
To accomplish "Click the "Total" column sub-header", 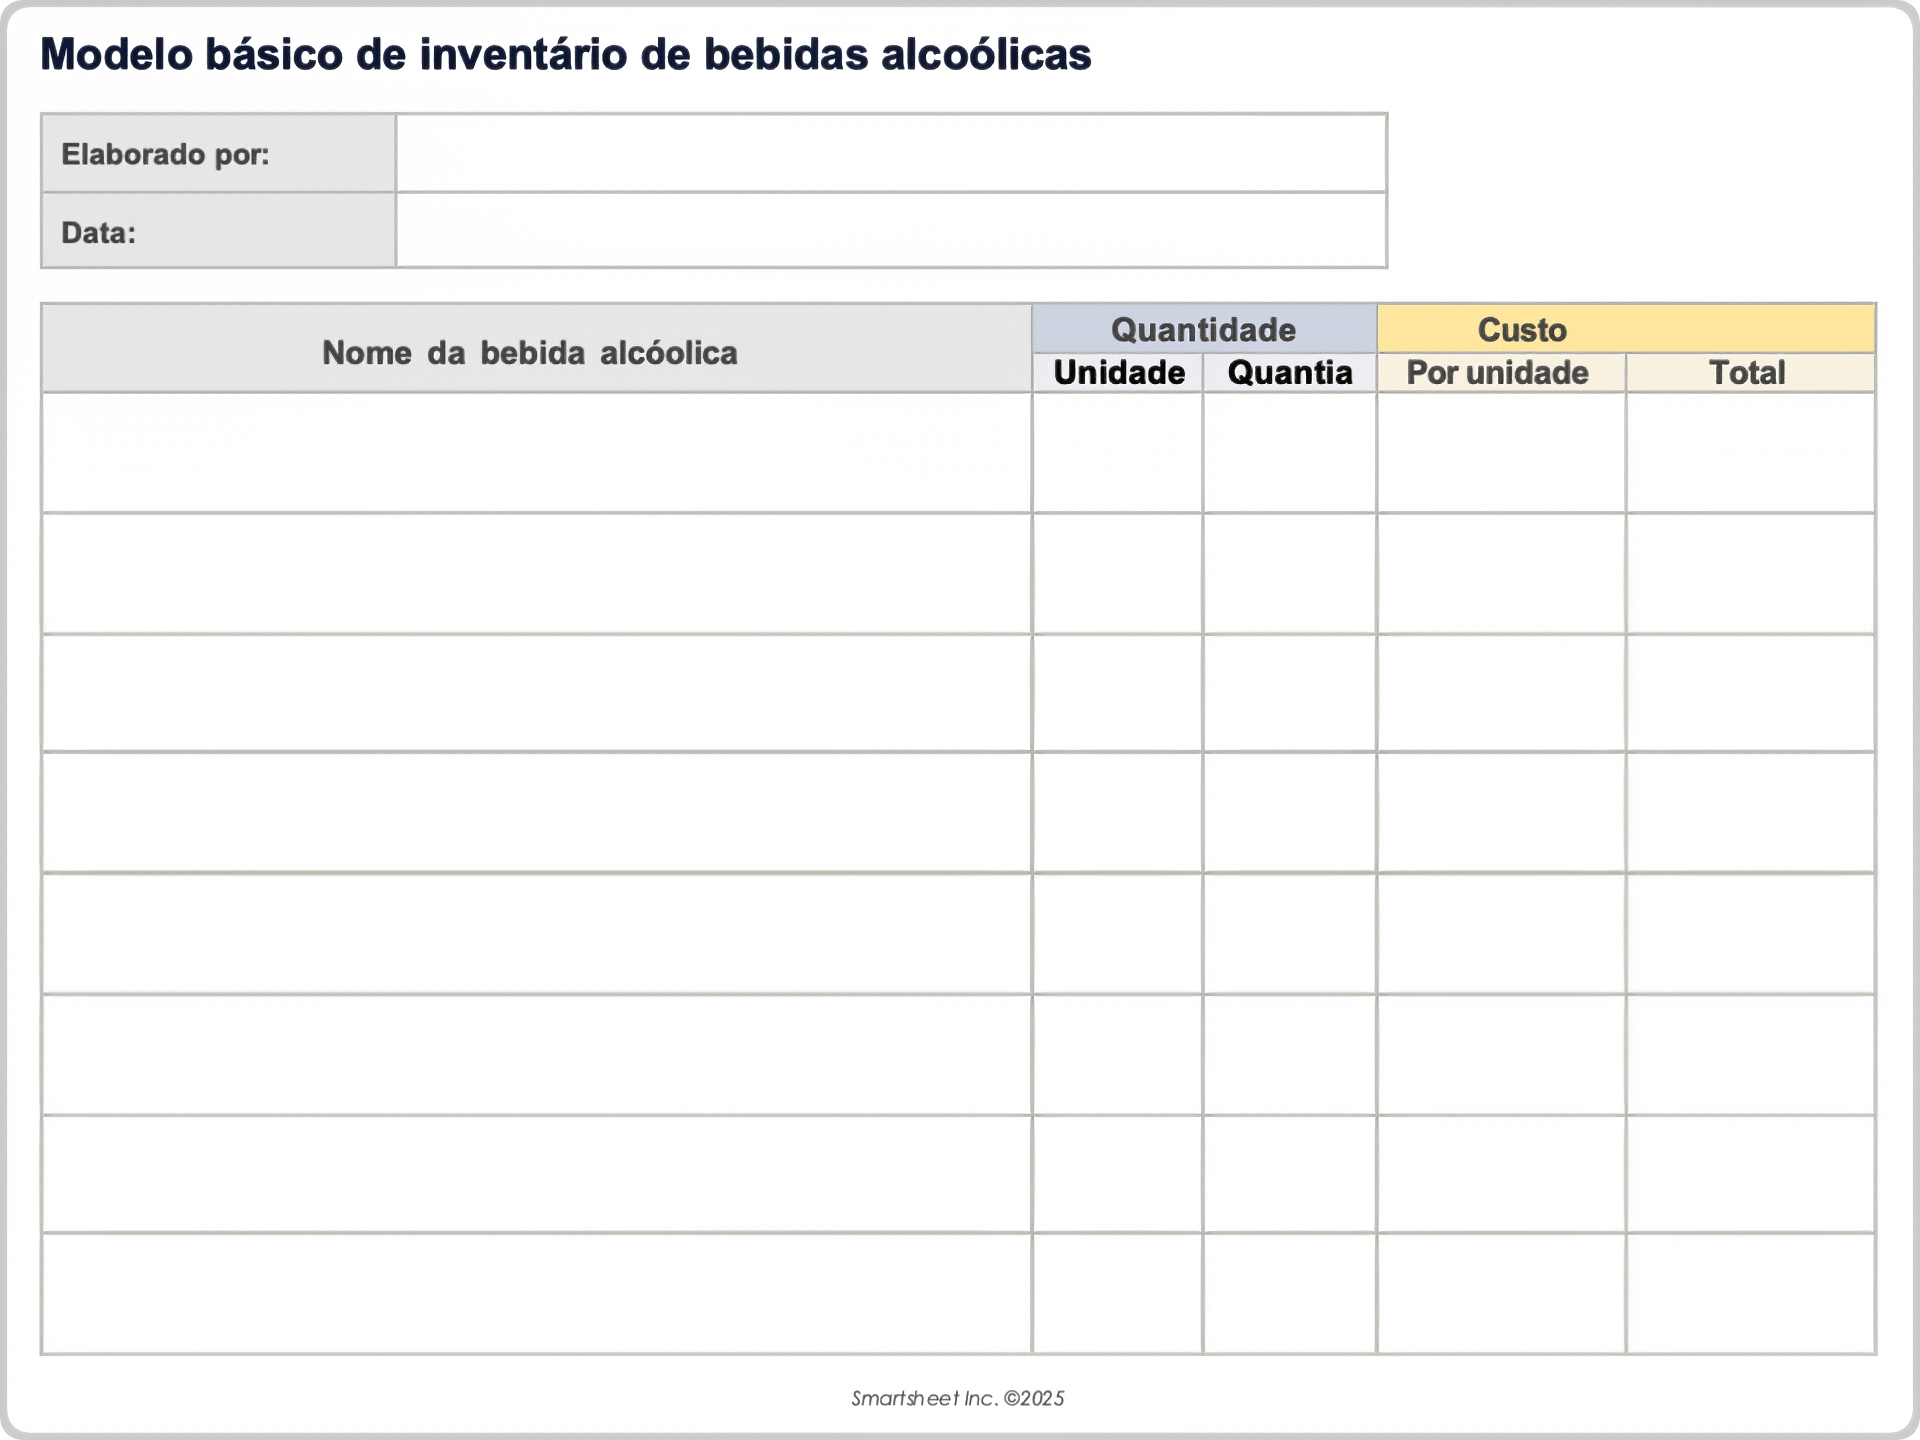I will [1749, 373].
